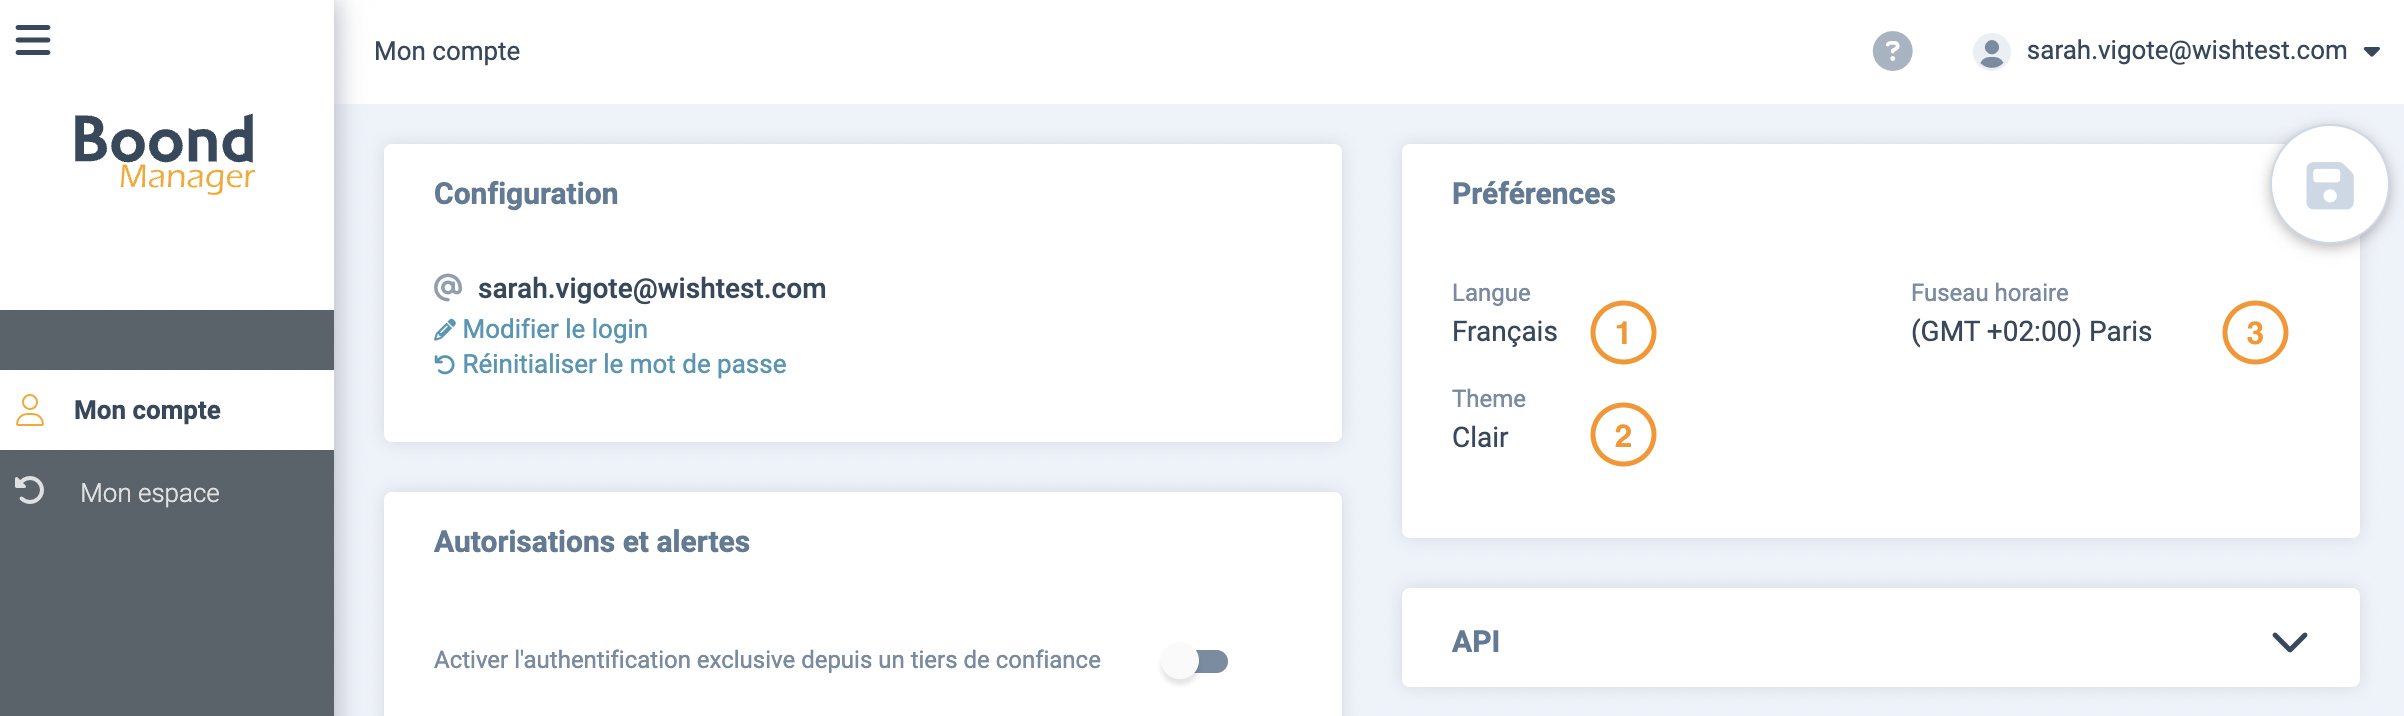Open the user account dropdown arrow

[2372, 52]
